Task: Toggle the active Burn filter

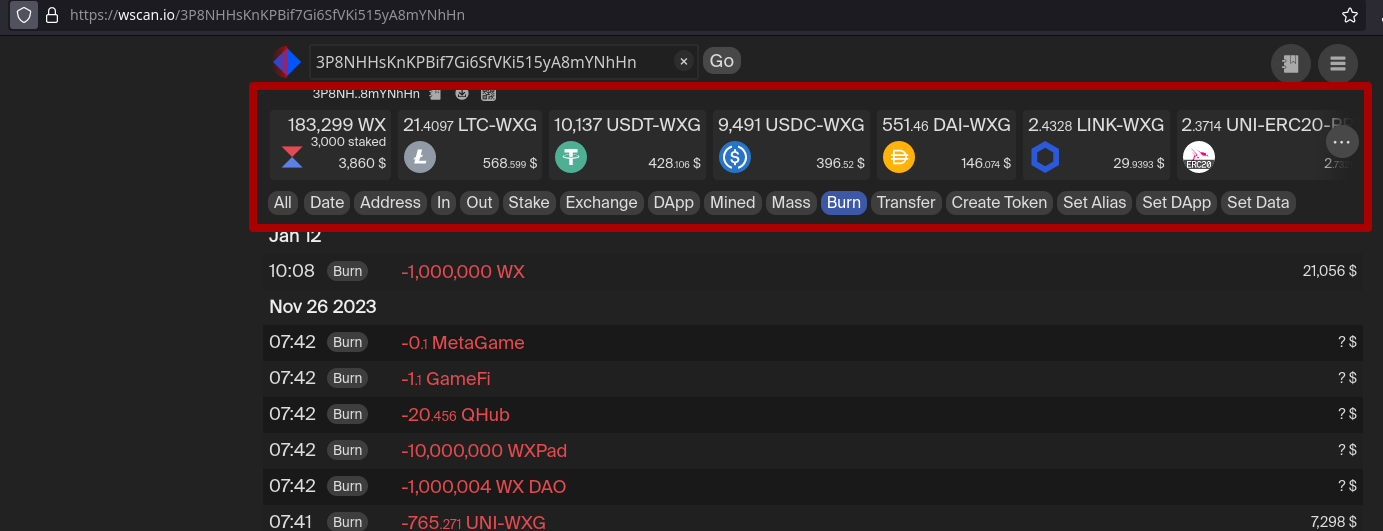Action: [x=844, y=203]
